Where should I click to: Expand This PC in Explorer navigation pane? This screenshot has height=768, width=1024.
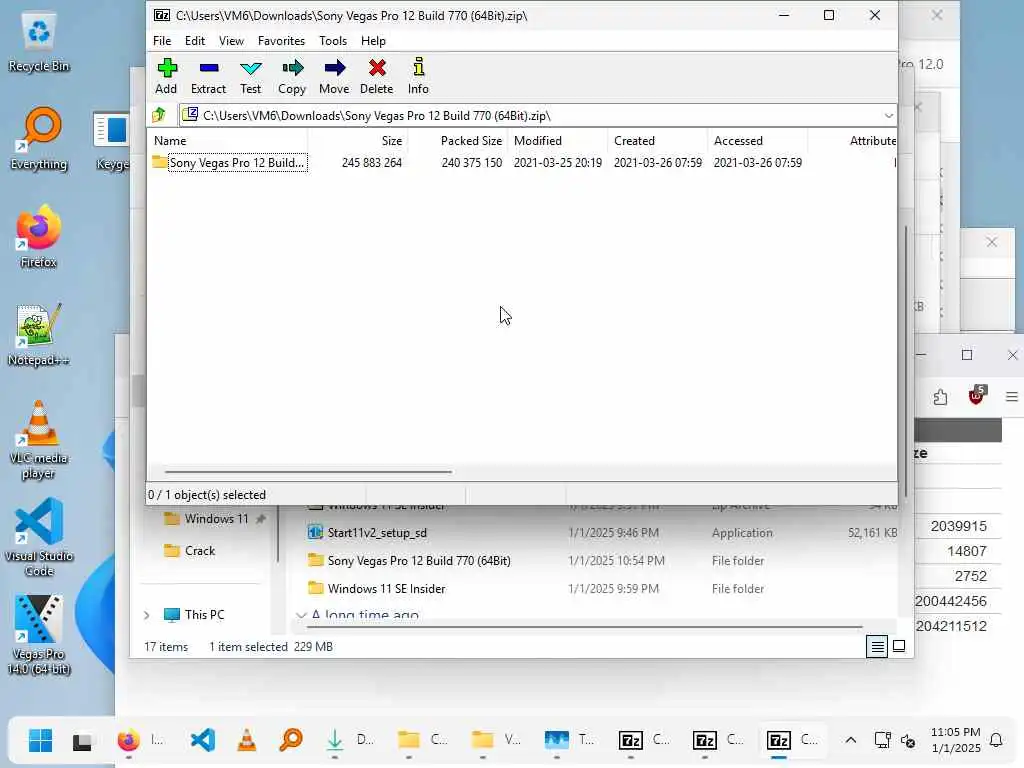(146, 615)
